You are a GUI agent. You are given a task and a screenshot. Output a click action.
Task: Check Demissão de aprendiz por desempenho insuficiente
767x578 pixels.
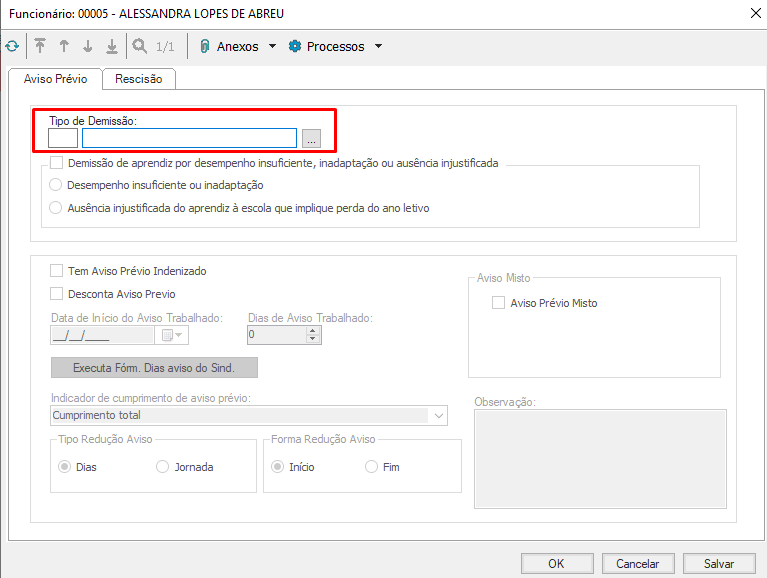pyautogui.click(x=56, y=163)
